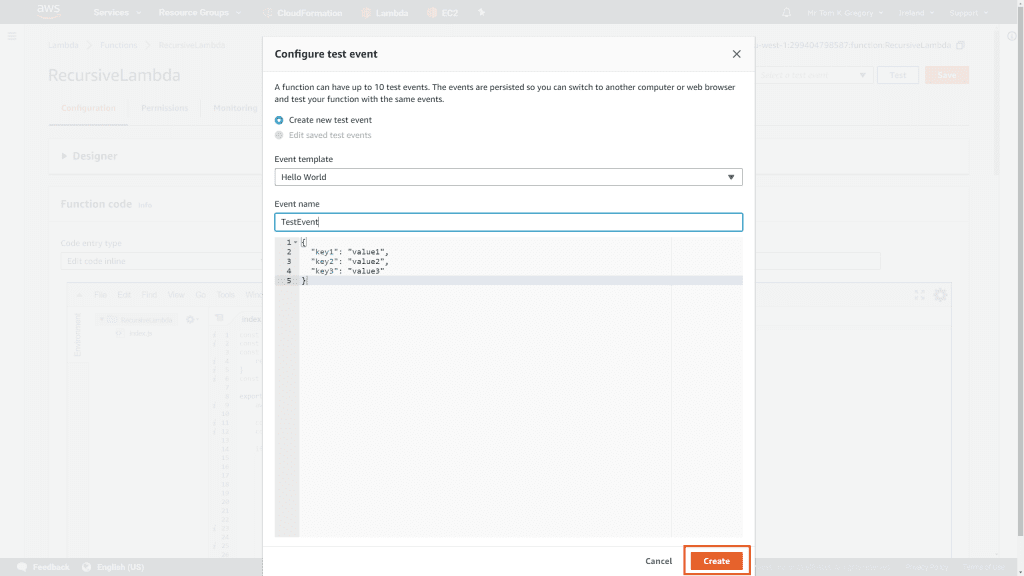The height and width of the screenshot is (576, 1024).
Task: Collapse JSON block with line 1 fold arrow
Action: pos(296,243)
